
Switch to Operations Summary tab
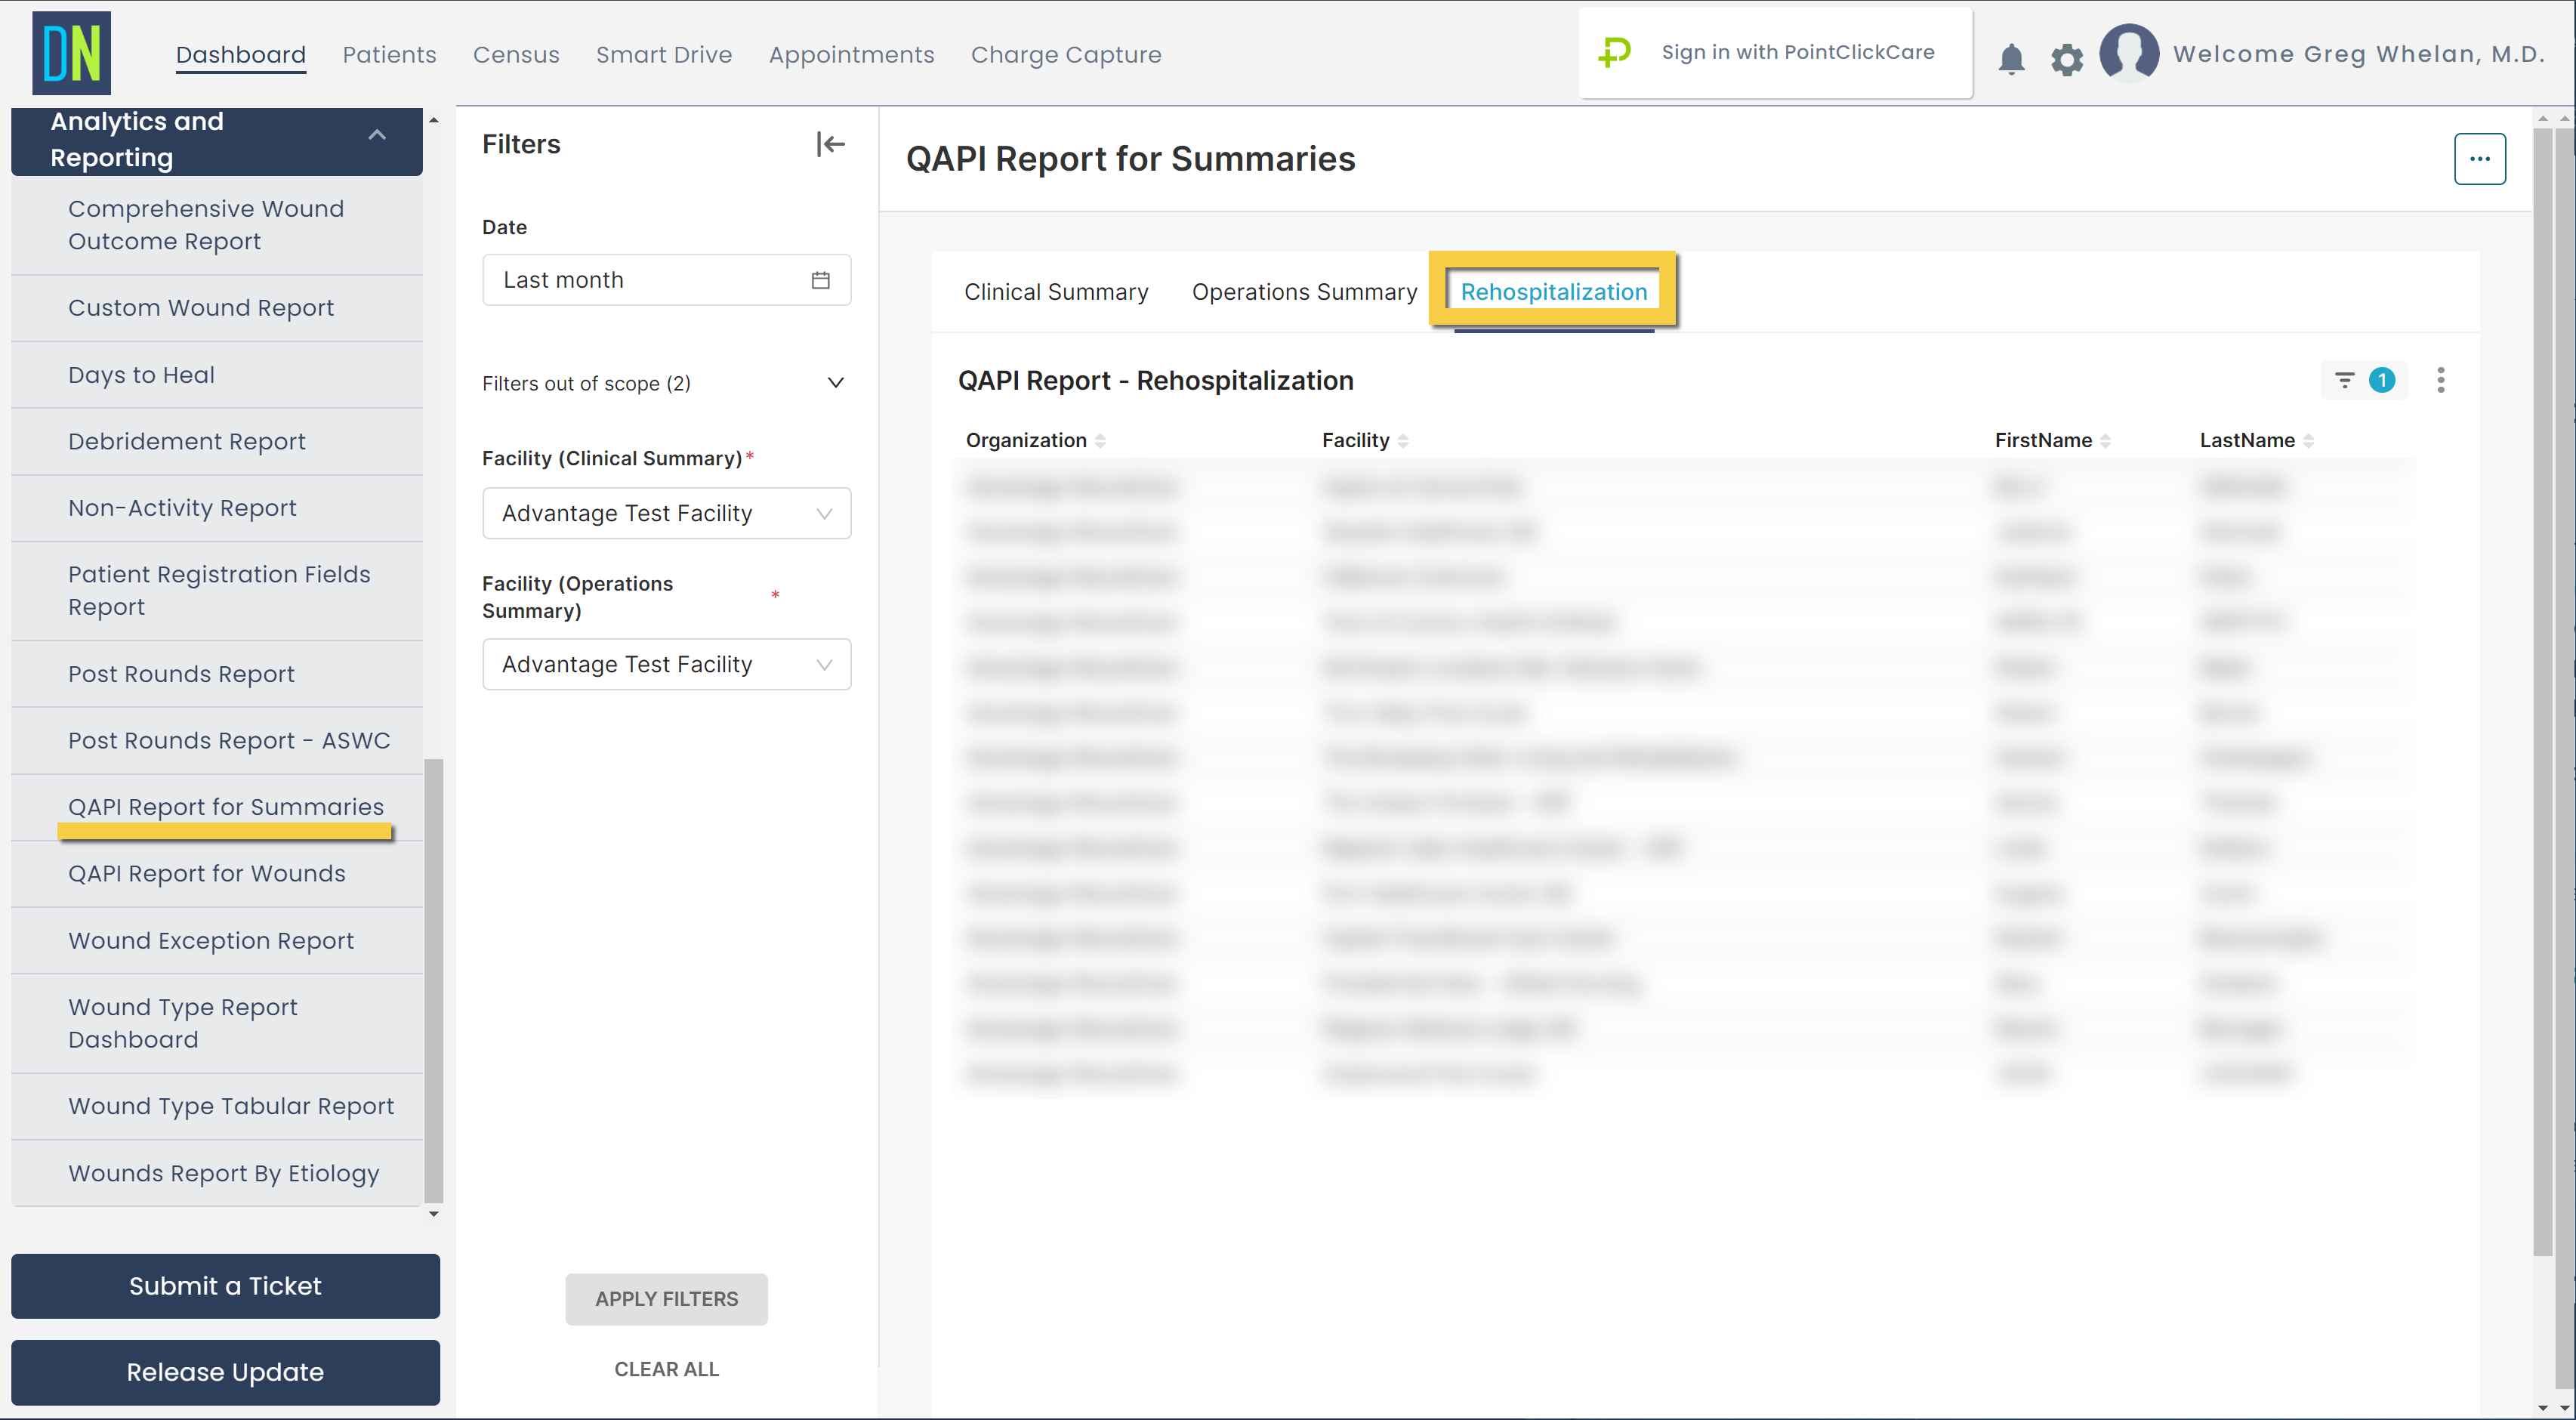coord(1304,292)
